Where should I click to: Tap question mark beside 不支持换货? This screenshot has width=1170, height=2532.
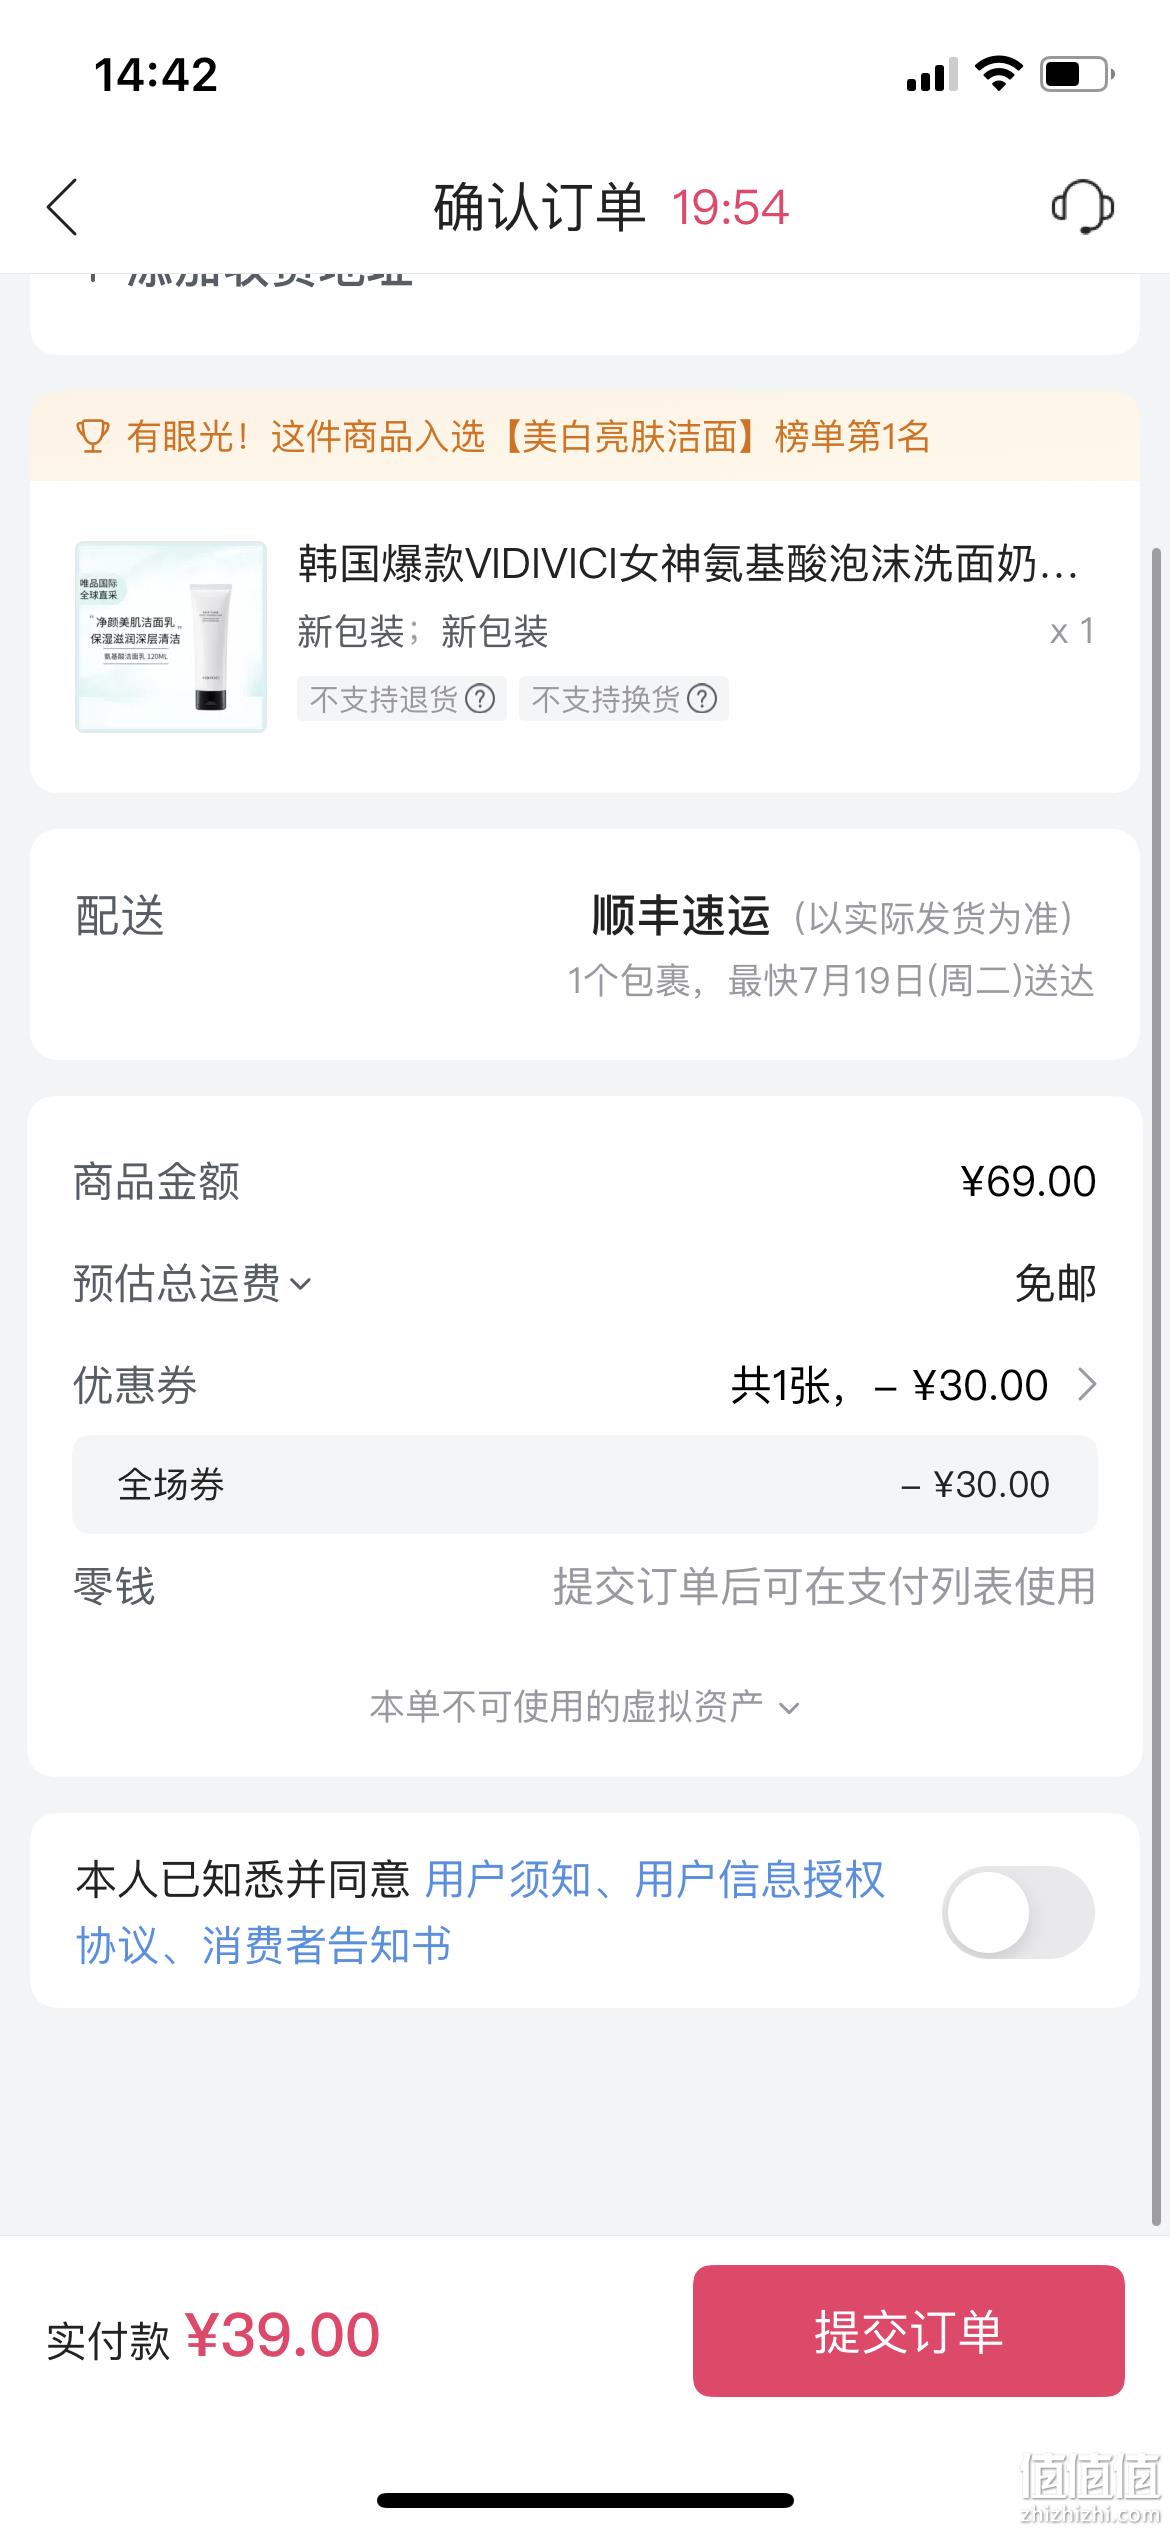point(703,698)
